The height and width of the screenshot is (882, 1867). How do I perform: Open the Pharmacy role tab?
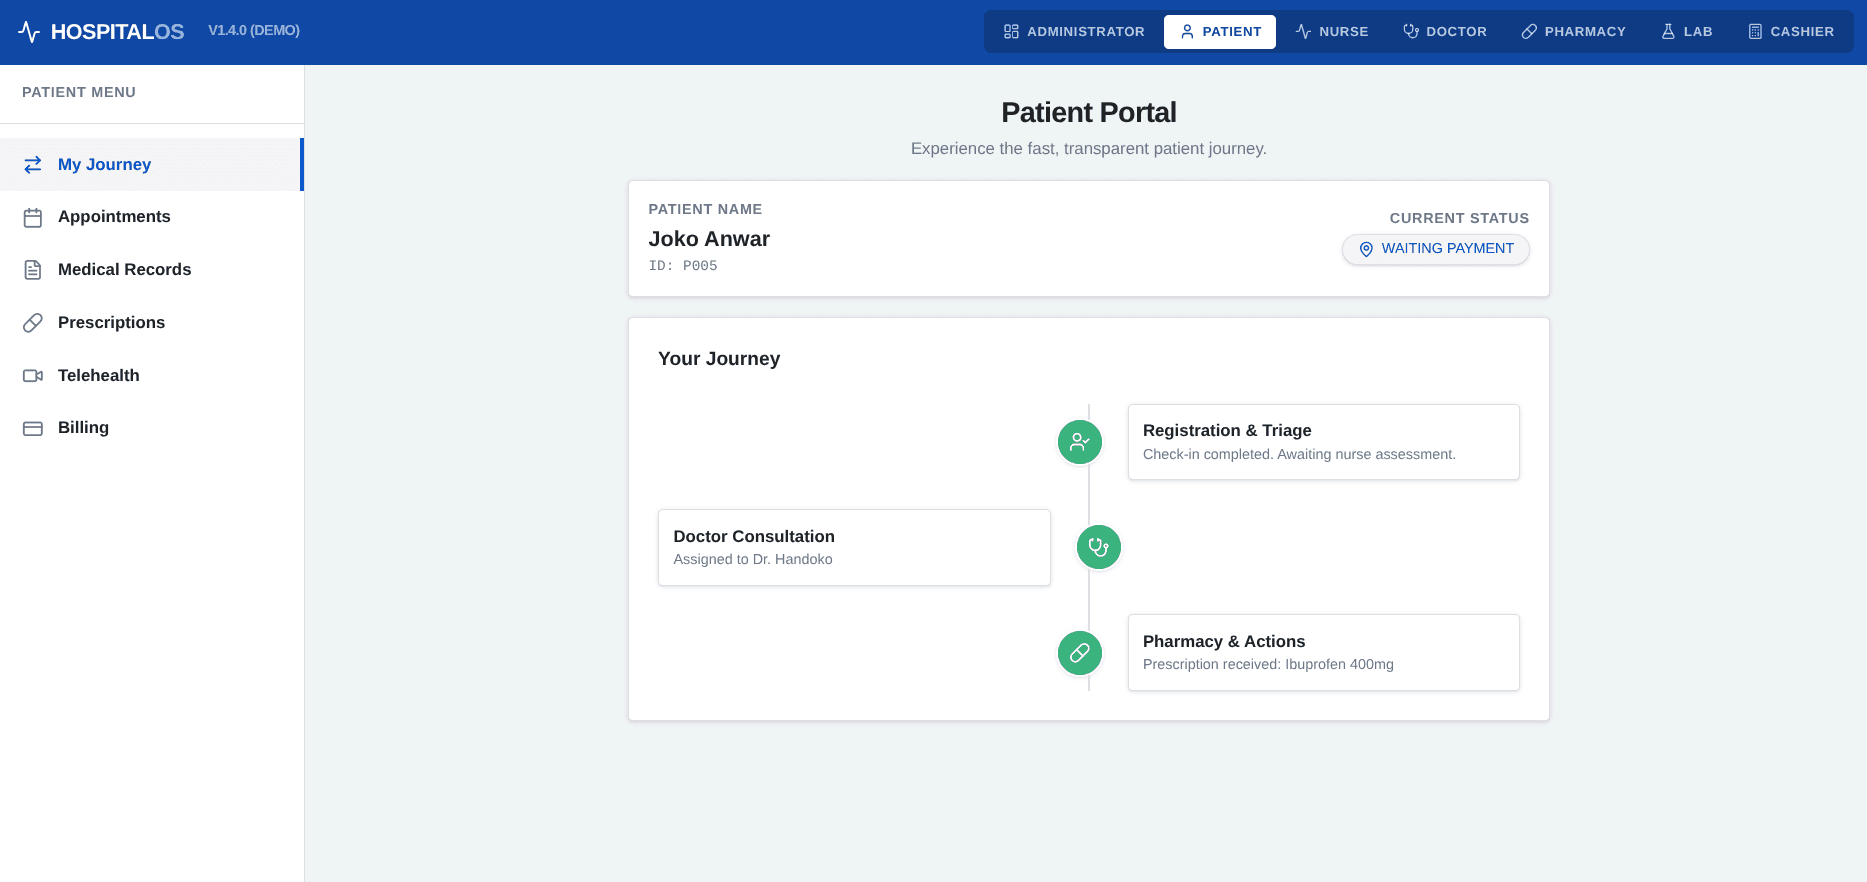tap(1574, 32)
